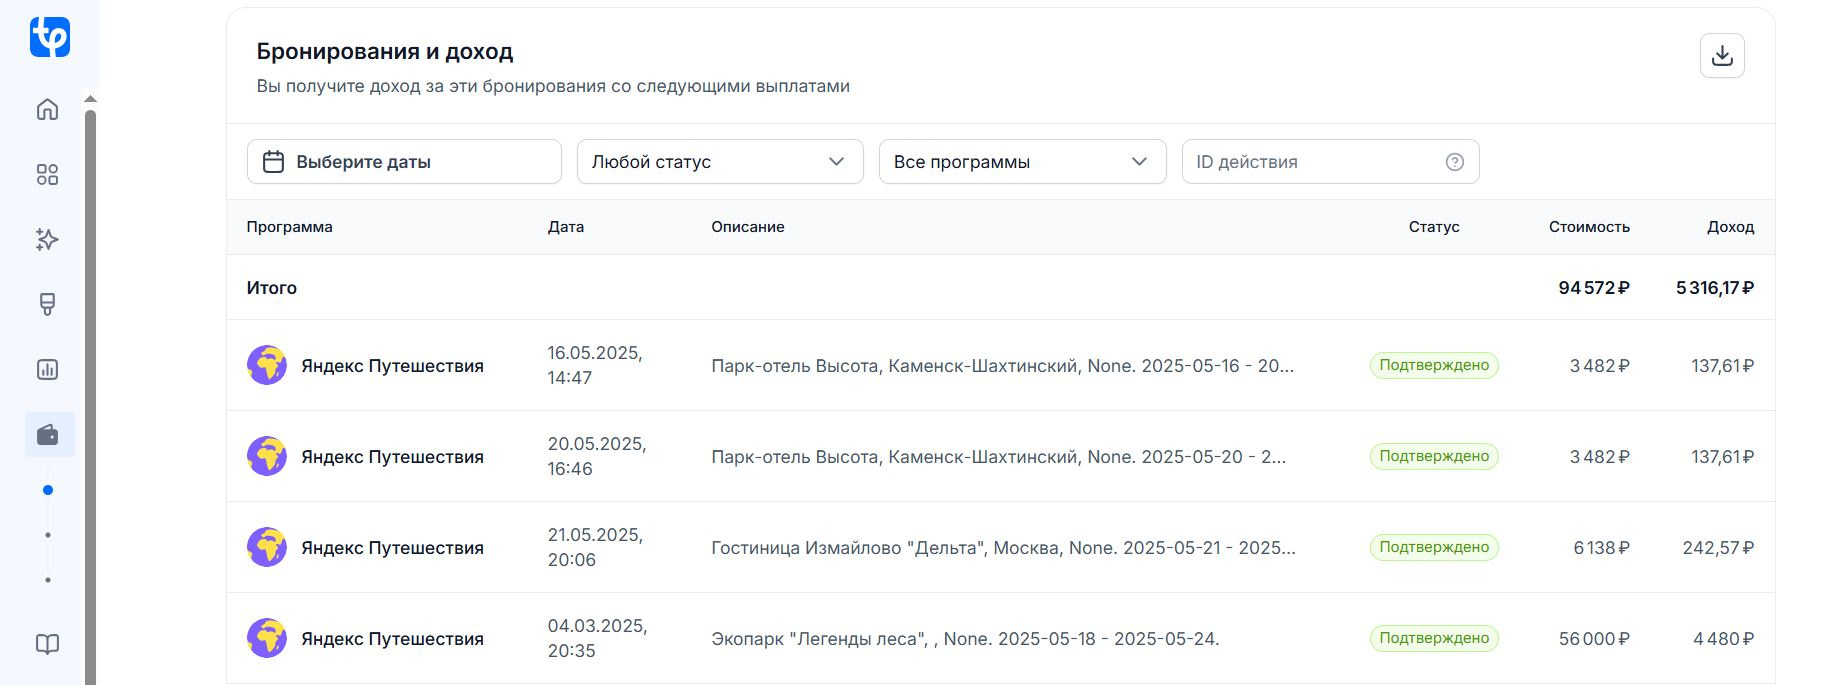Open the book help sidebar icon
Screen dimensions: 1837x685
48,644
